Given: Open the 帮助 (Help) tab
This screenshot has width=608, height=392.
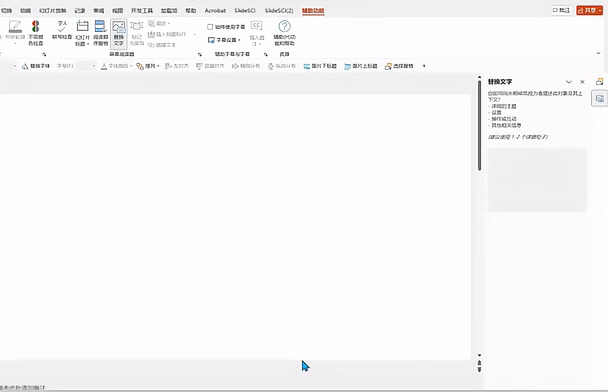Looking at the screenshot, I should pos(191,10).
